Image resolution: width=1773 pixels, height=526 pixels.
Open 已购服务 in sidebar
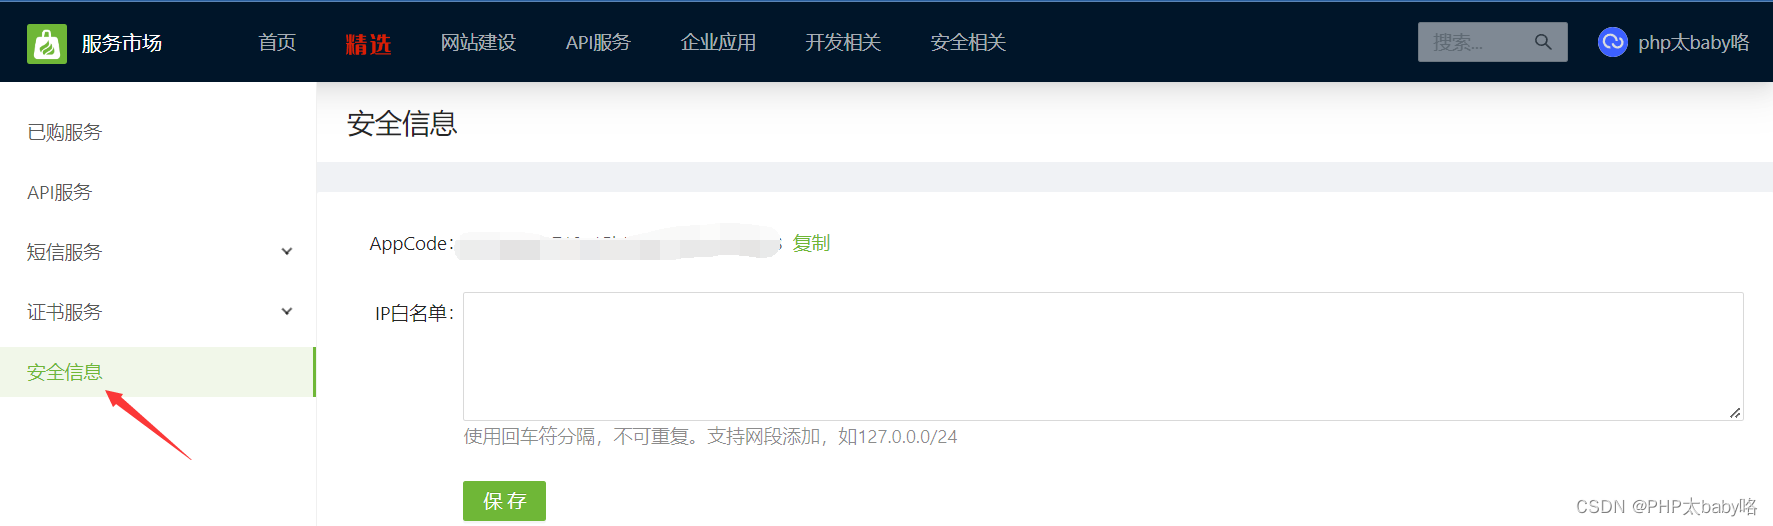point(64,132)
